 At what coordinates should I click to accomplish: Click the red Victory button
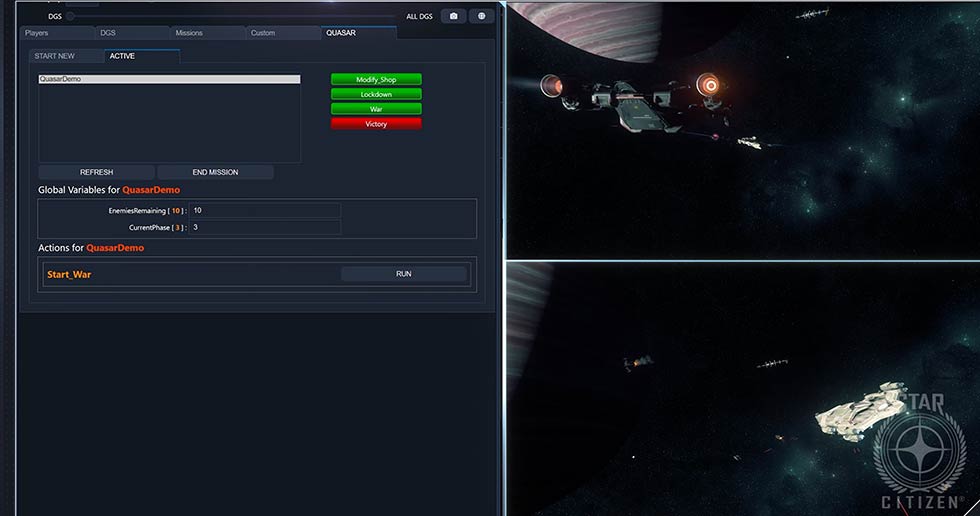376,124
